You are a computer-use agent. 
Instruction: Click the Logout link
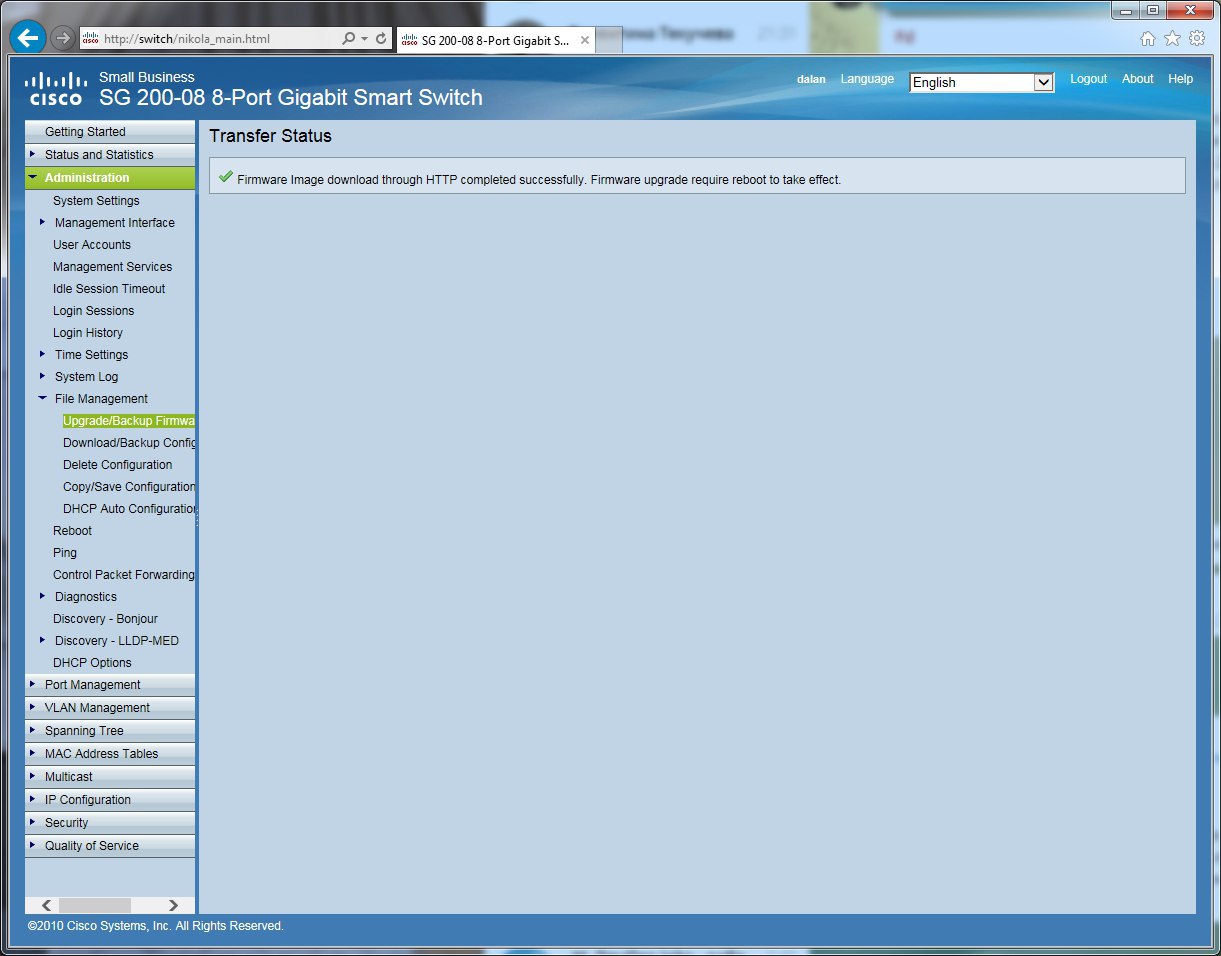(1088, 79)
